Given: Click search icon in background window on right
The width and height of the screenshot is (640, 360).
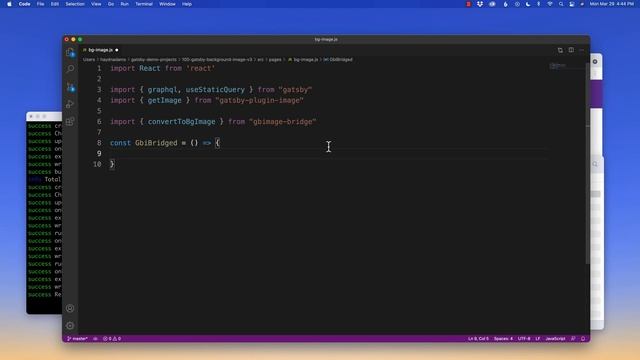Looking at the screenshot, I should click(x=595, y=164).
